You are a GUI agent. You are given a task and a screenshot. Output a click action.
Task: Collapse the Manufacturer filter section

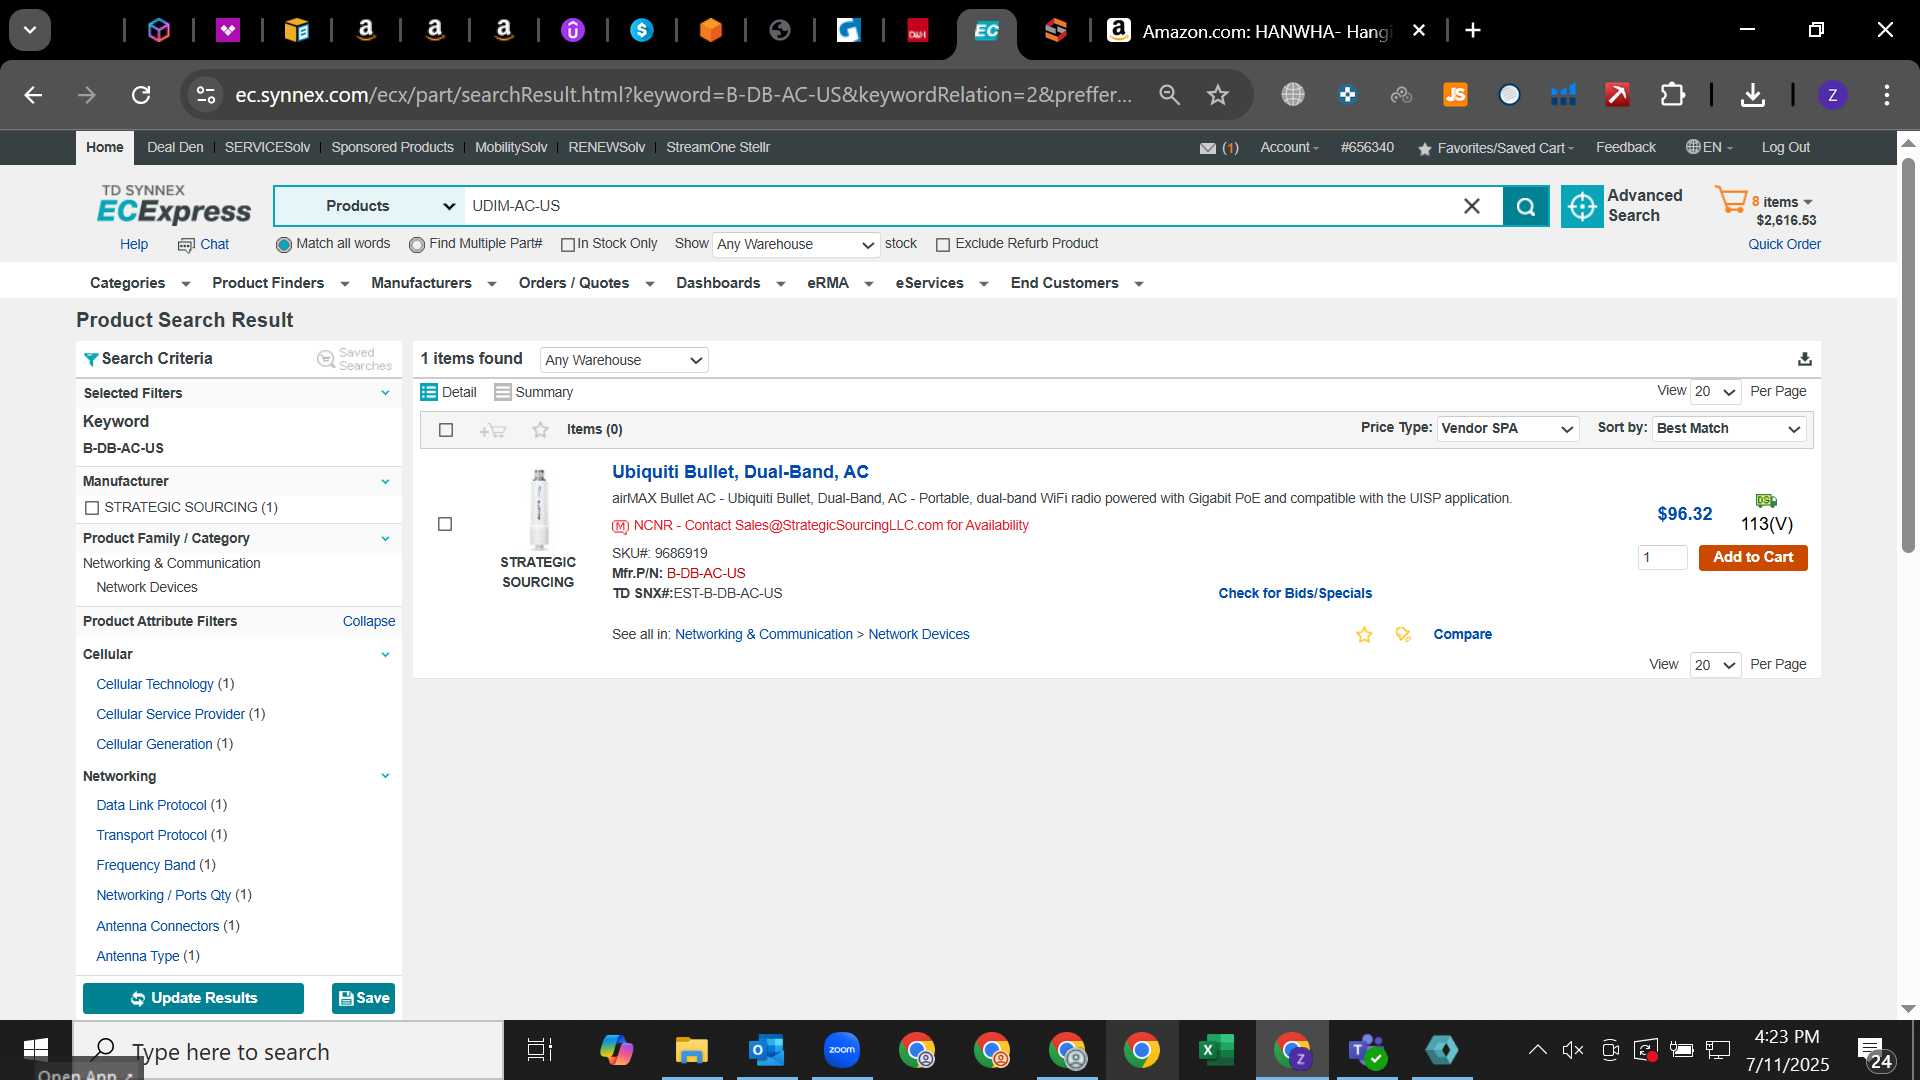385,482
